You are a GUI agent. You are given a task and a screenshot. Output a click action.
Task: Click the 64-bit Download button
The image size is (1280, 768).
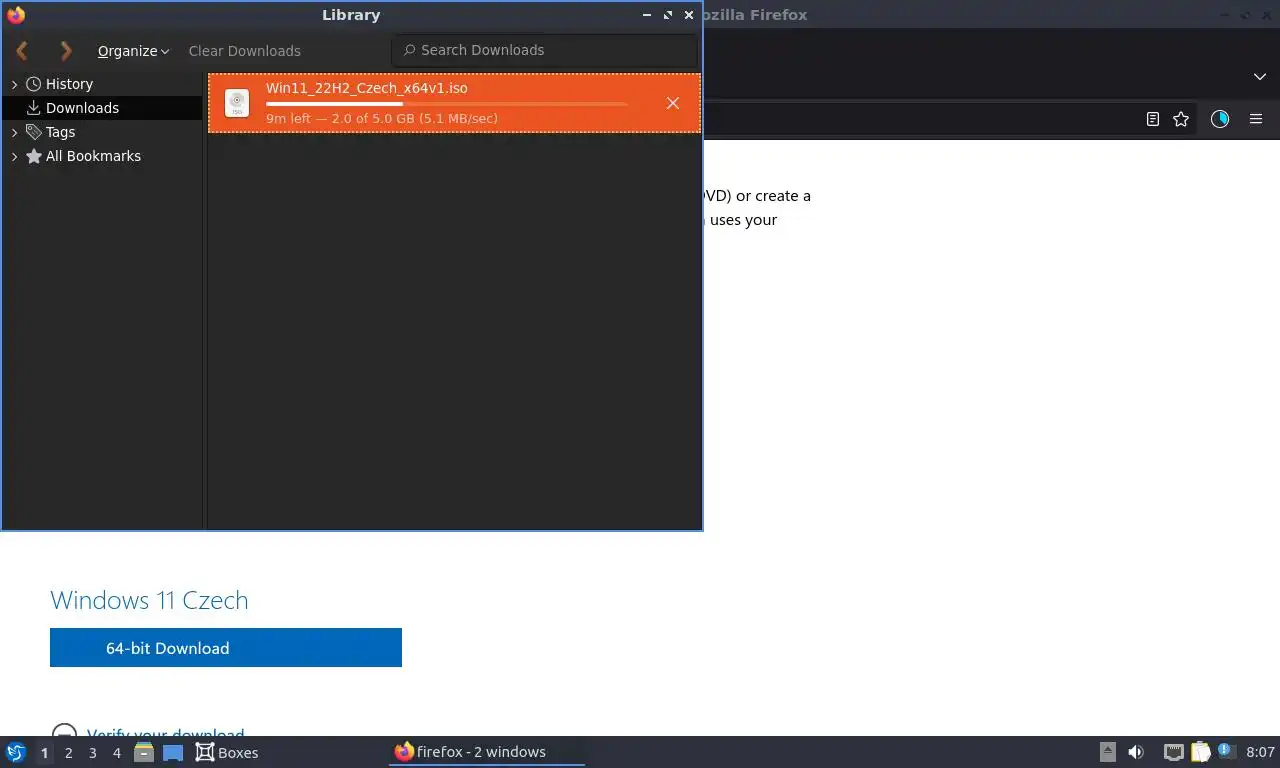pos(226,648)
